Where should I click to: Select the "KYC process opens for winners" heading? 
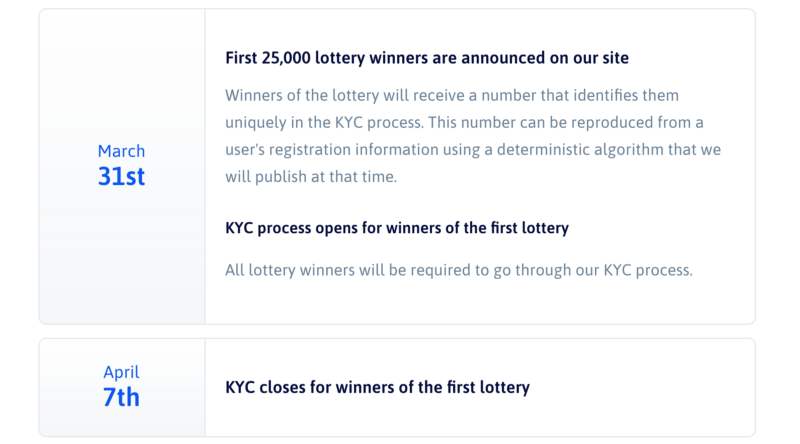(x=397, y=228)
